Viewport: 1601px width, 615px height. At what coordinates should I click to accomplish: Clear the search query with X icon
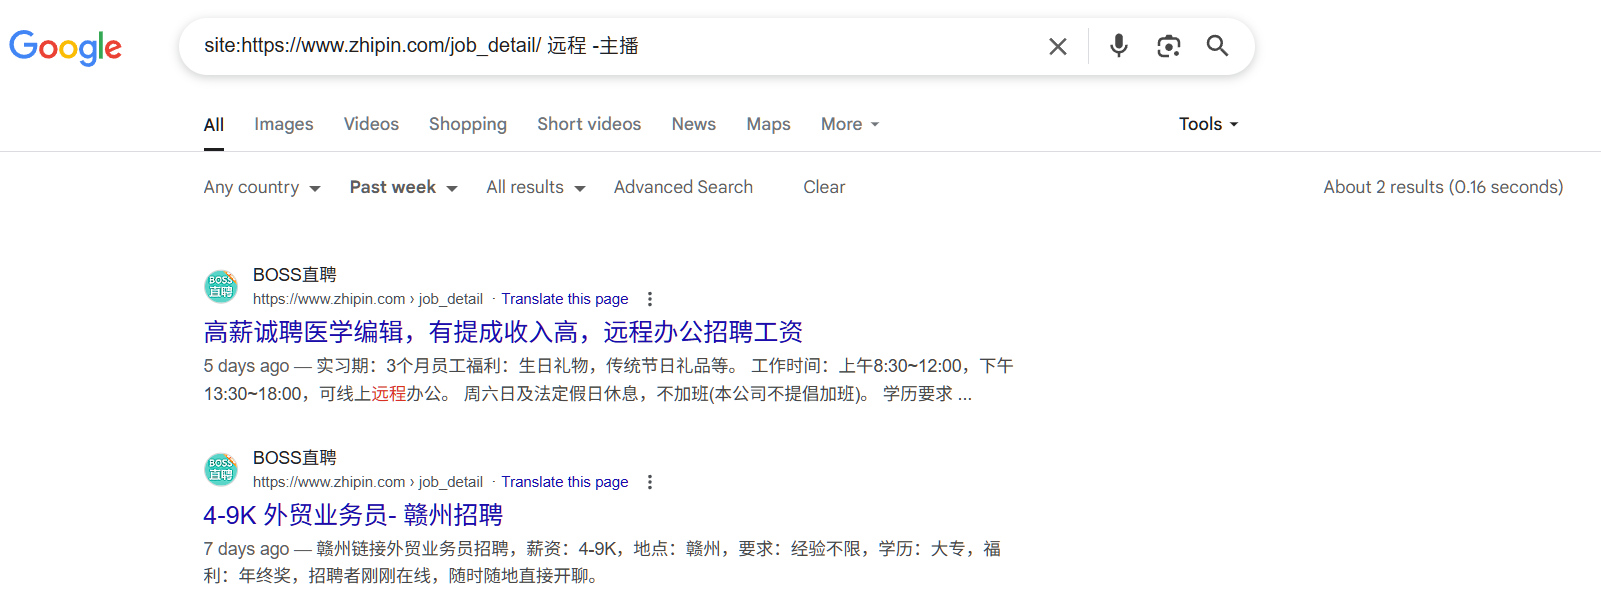coord(1057,46)
